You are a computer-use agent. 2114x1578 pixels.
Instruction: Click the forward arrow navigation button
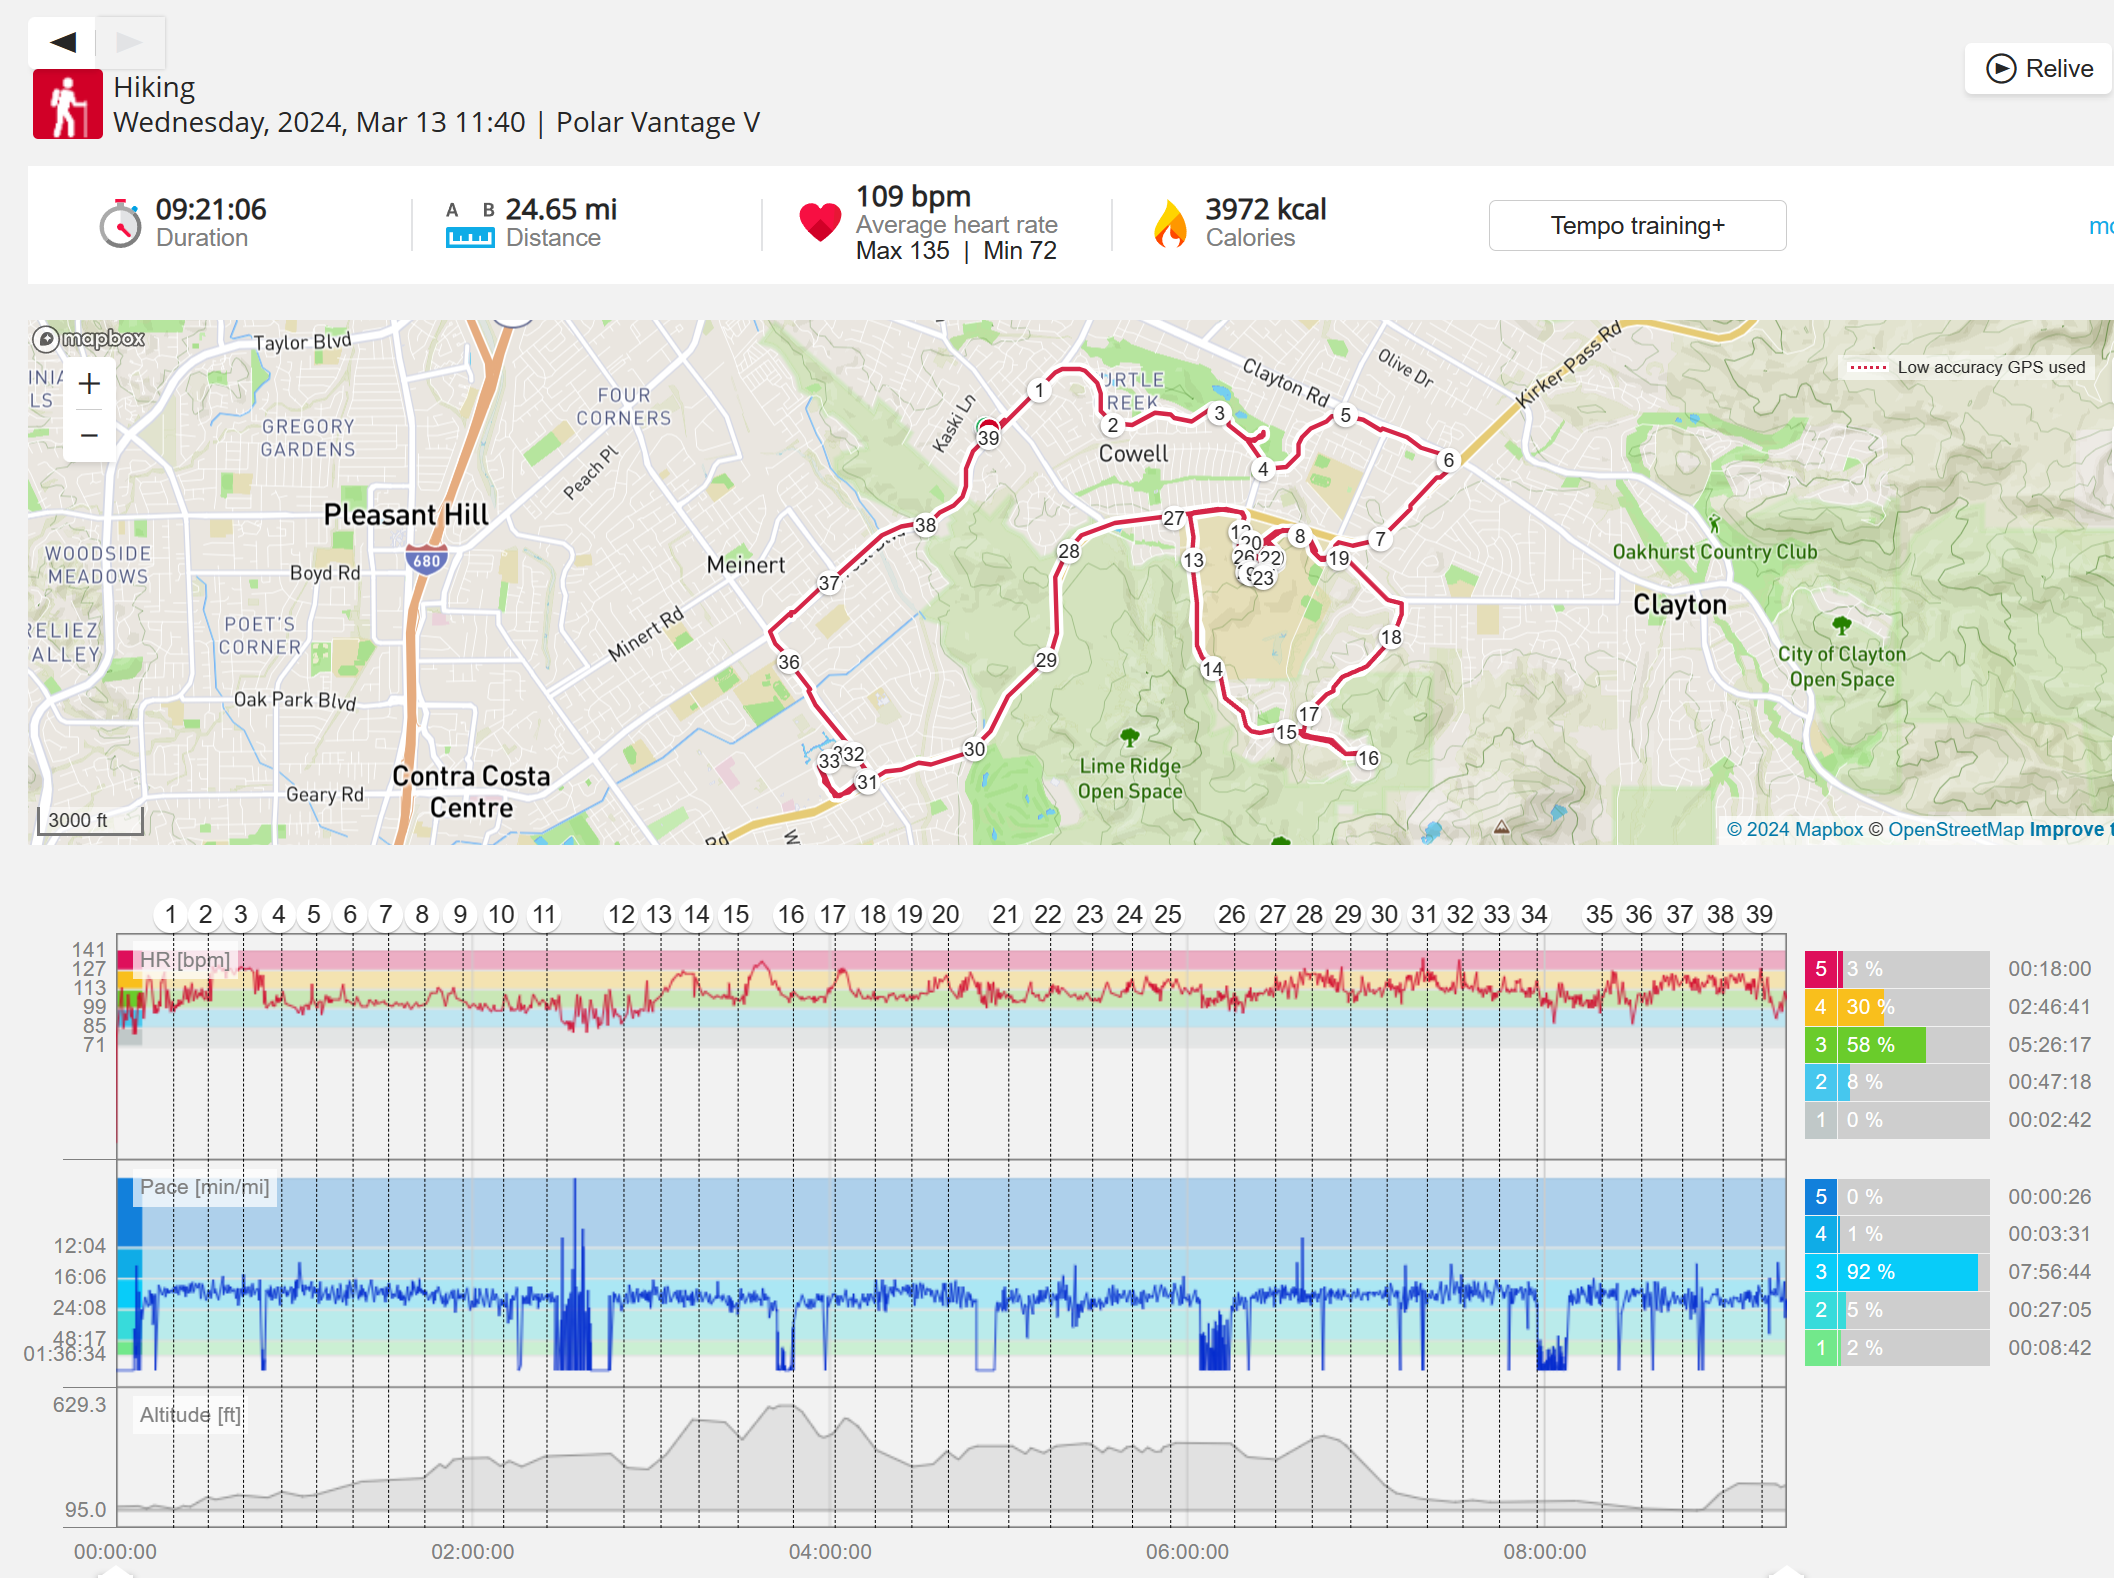(129, 42)
